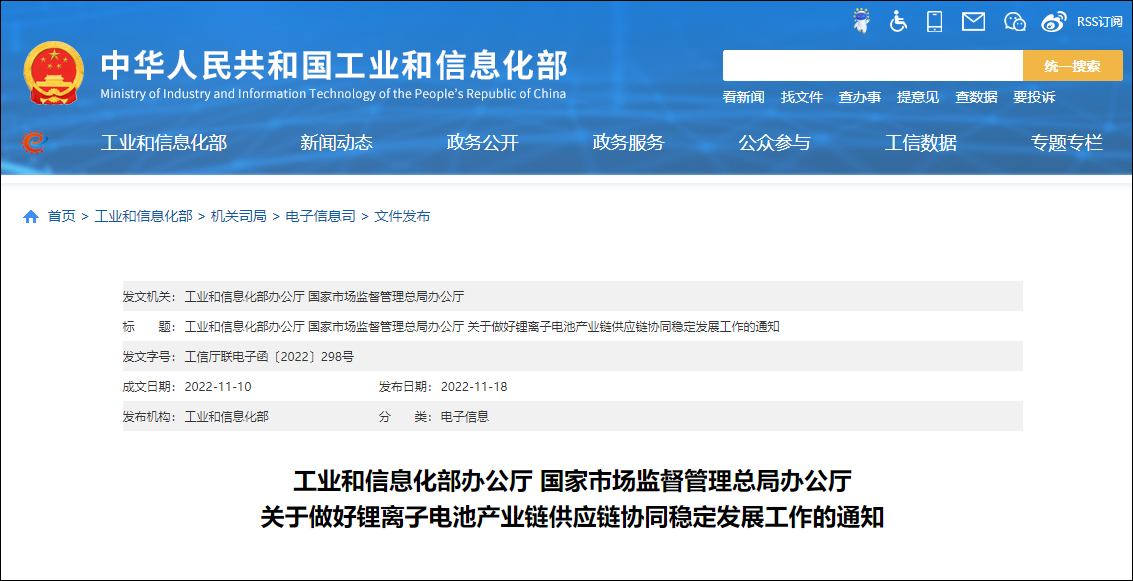Click the national emblem logo

click(x=53, y=73)
